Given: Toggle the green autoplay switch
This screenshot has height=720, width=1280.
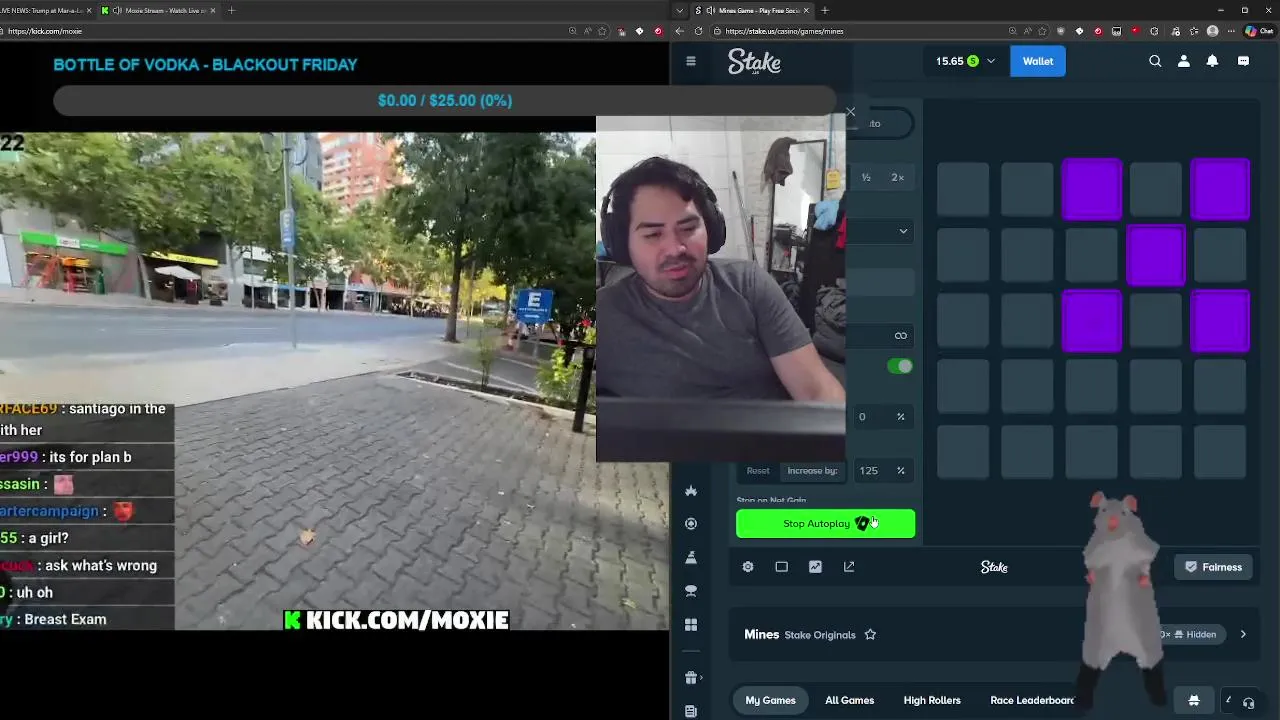Looking at the screenshot, I should point(900,366).
